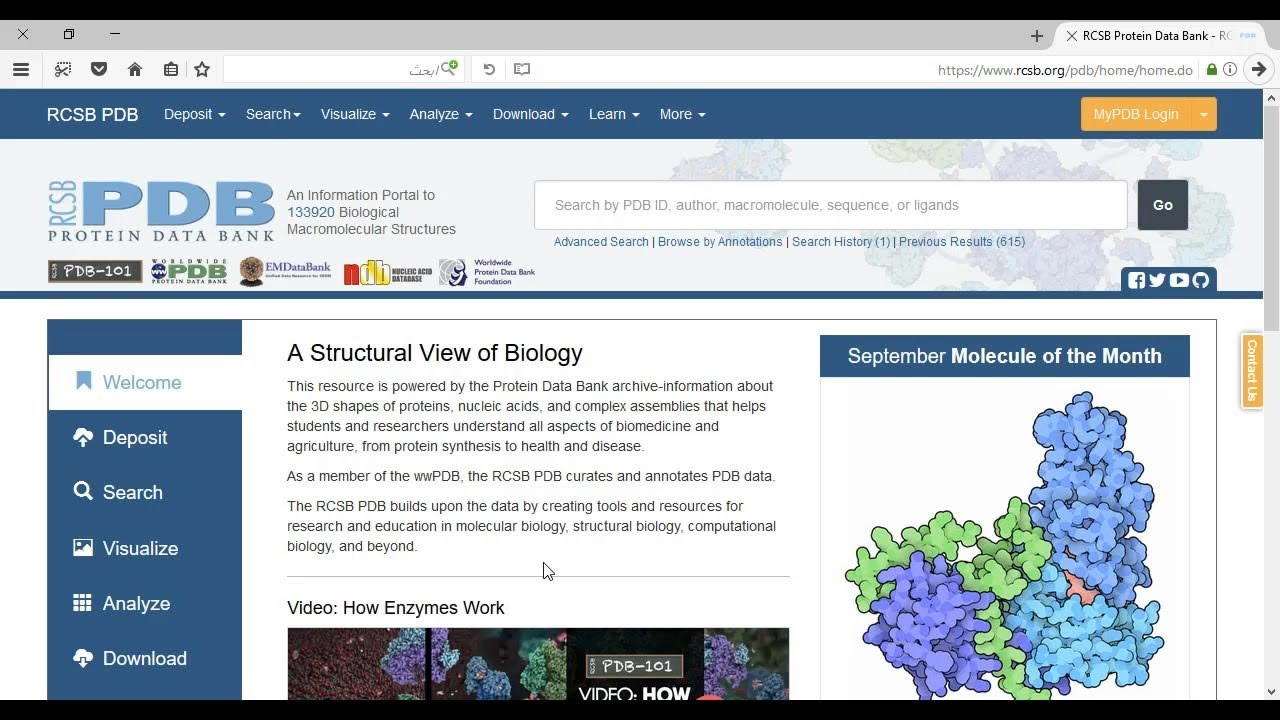Screen dimensions: 1280x720
Task: Select the Analyze sidebar tab
Action: point(145,603)
